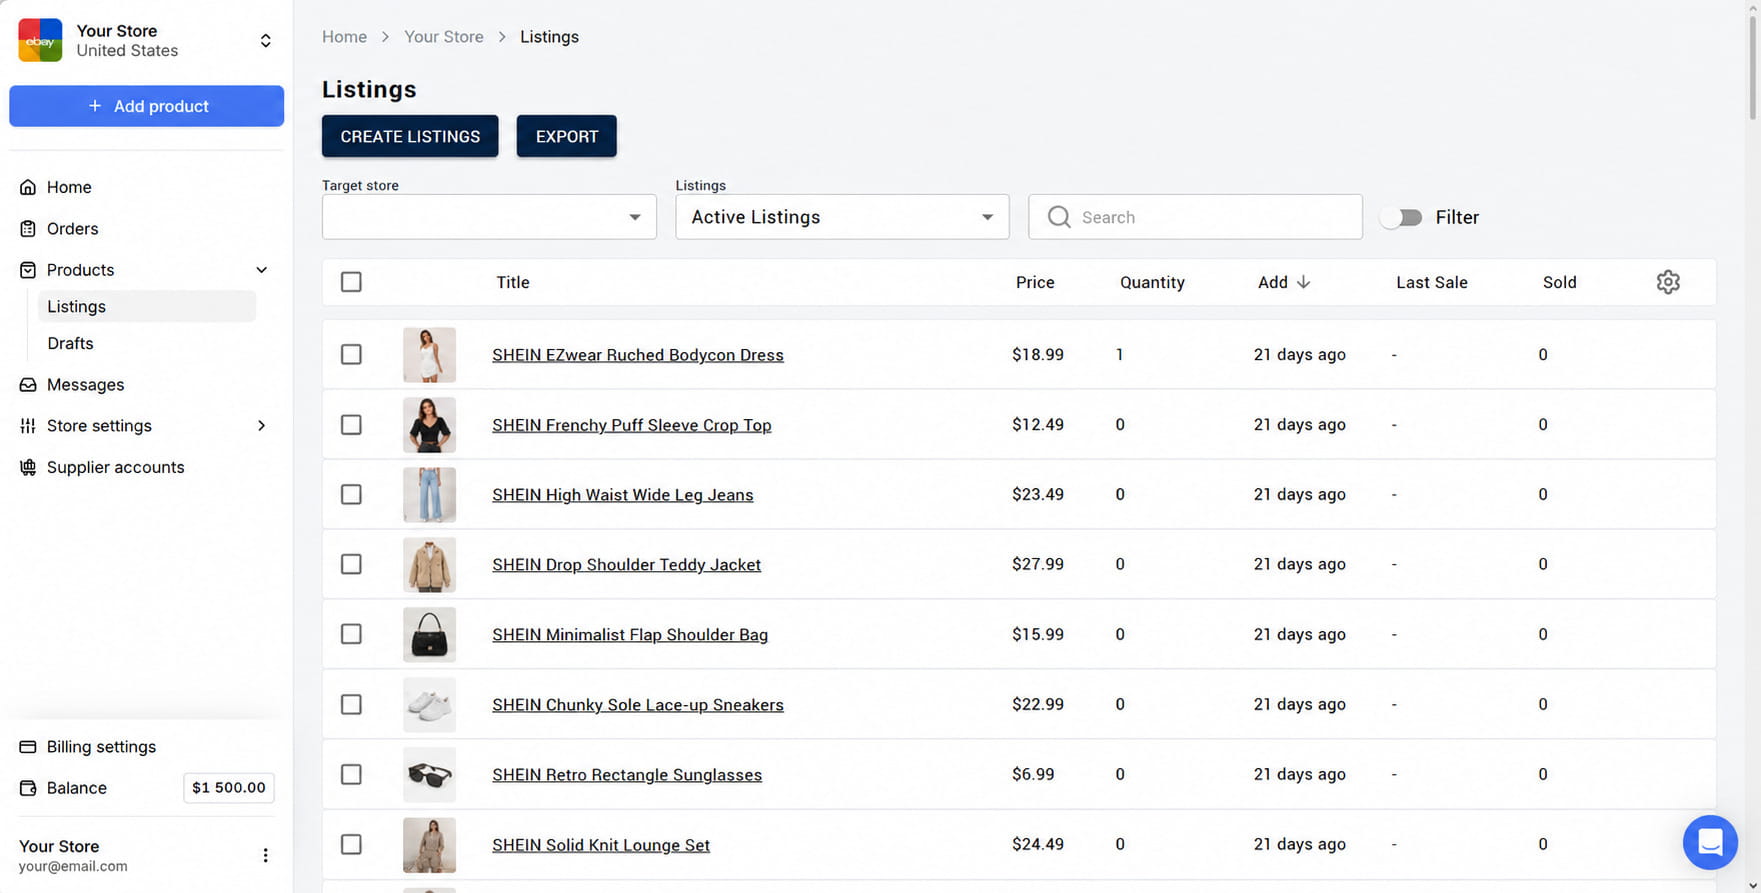Select checkbox for High Waist Wide Leg Jeans
The image size is (1761, 893).
click(x=351, y=494)
